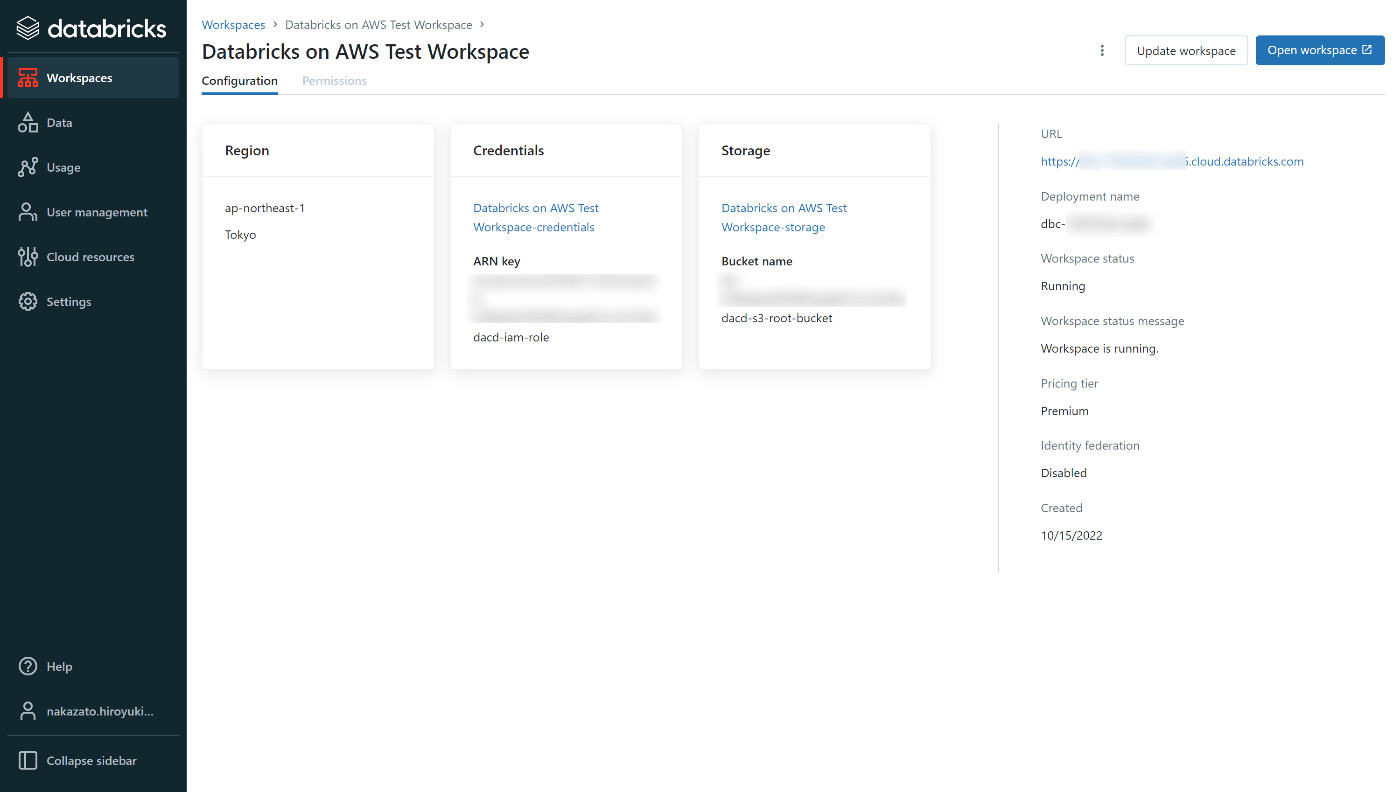Click the databricks wordmark text
The height and width of the screenshot is (792, 1400).
(107, 28)
